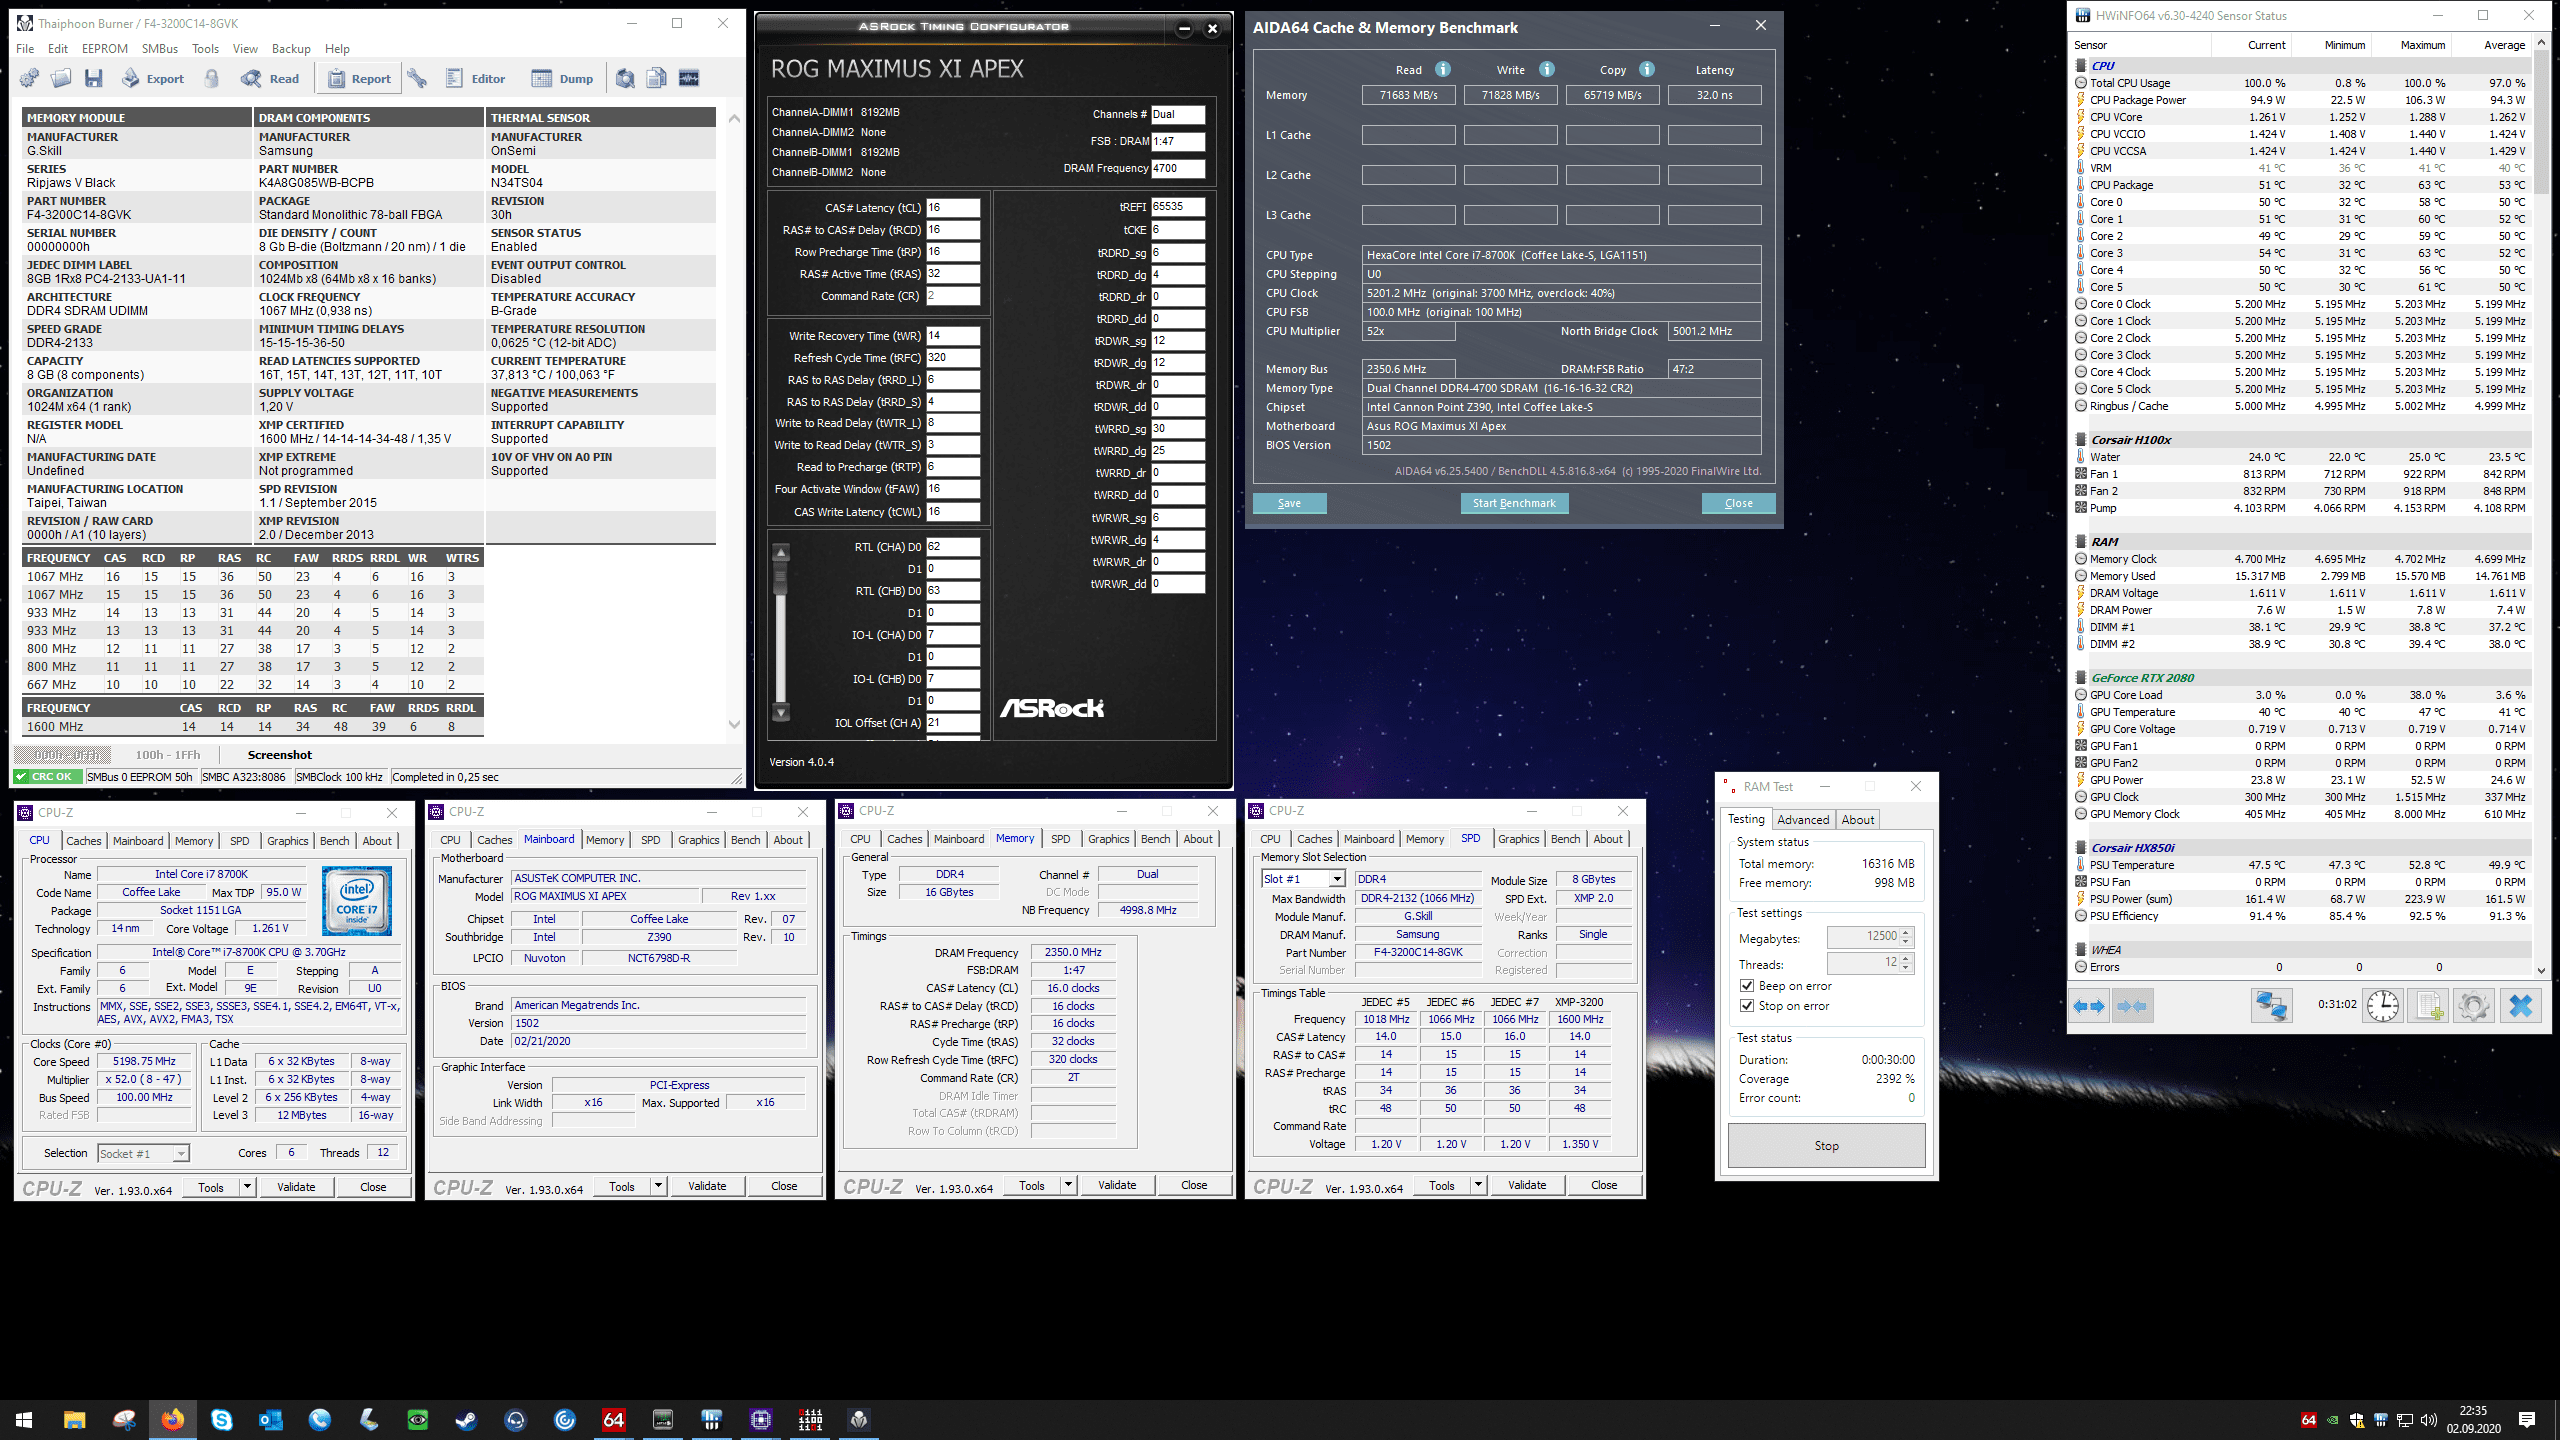Click the tREFI value field in Timing Configurator
The image size is (2560, 1440).
click(1178, 207)
